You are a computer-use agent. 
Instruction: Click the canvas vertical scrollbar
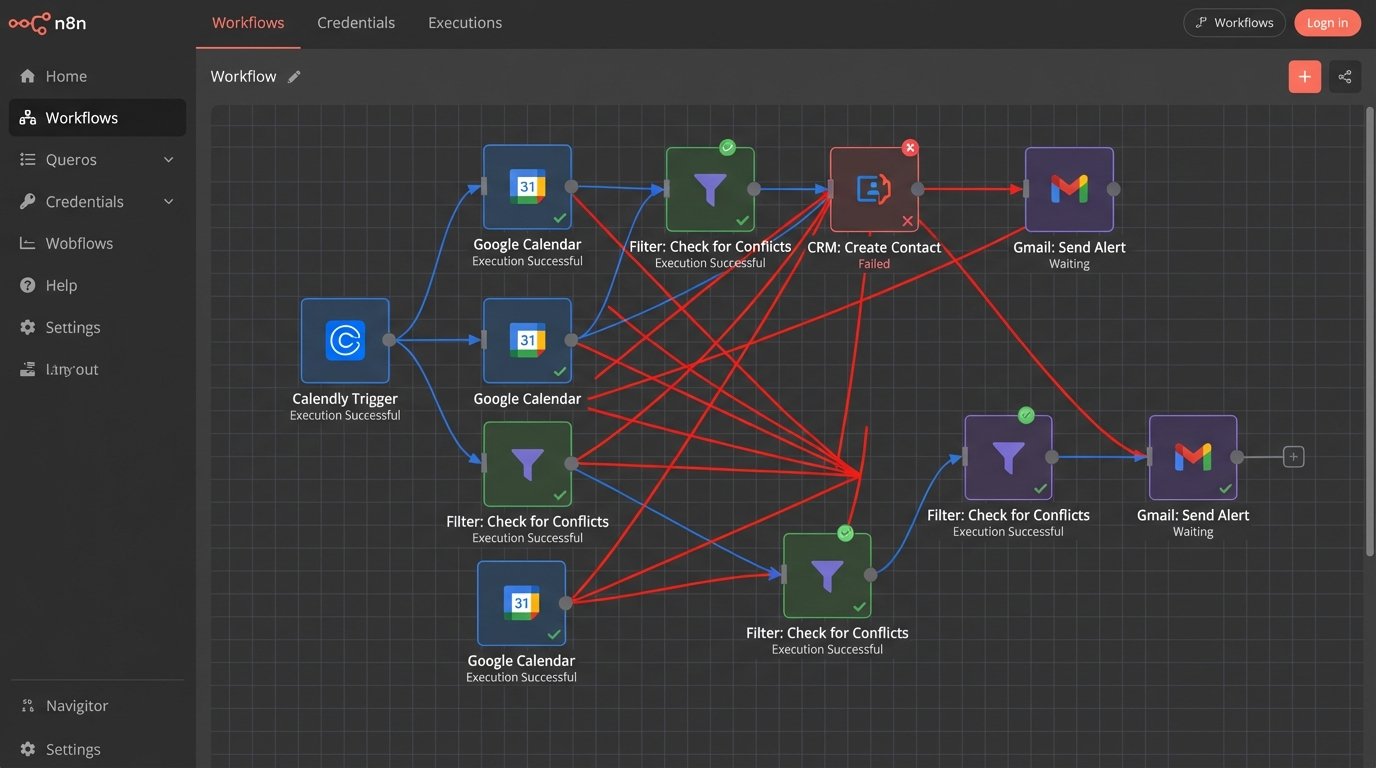tap(1369, 330)
